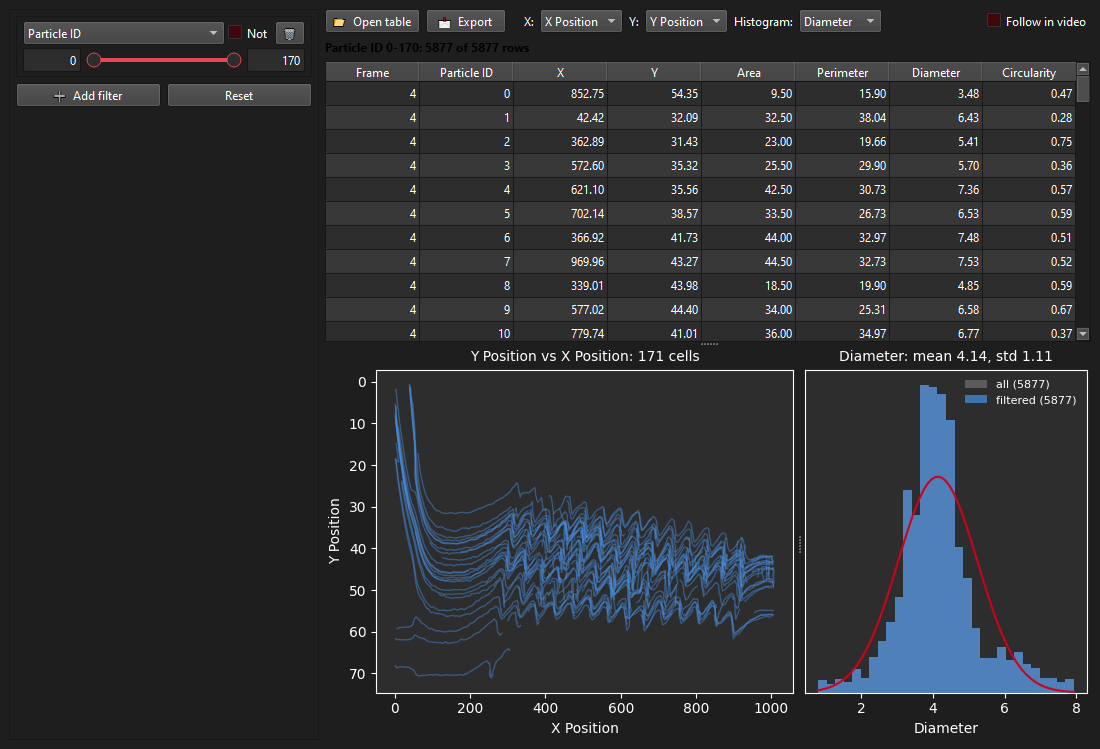Select Diameter value 7.48 cell
The image size is (1100, 749).
pos(936,238)
